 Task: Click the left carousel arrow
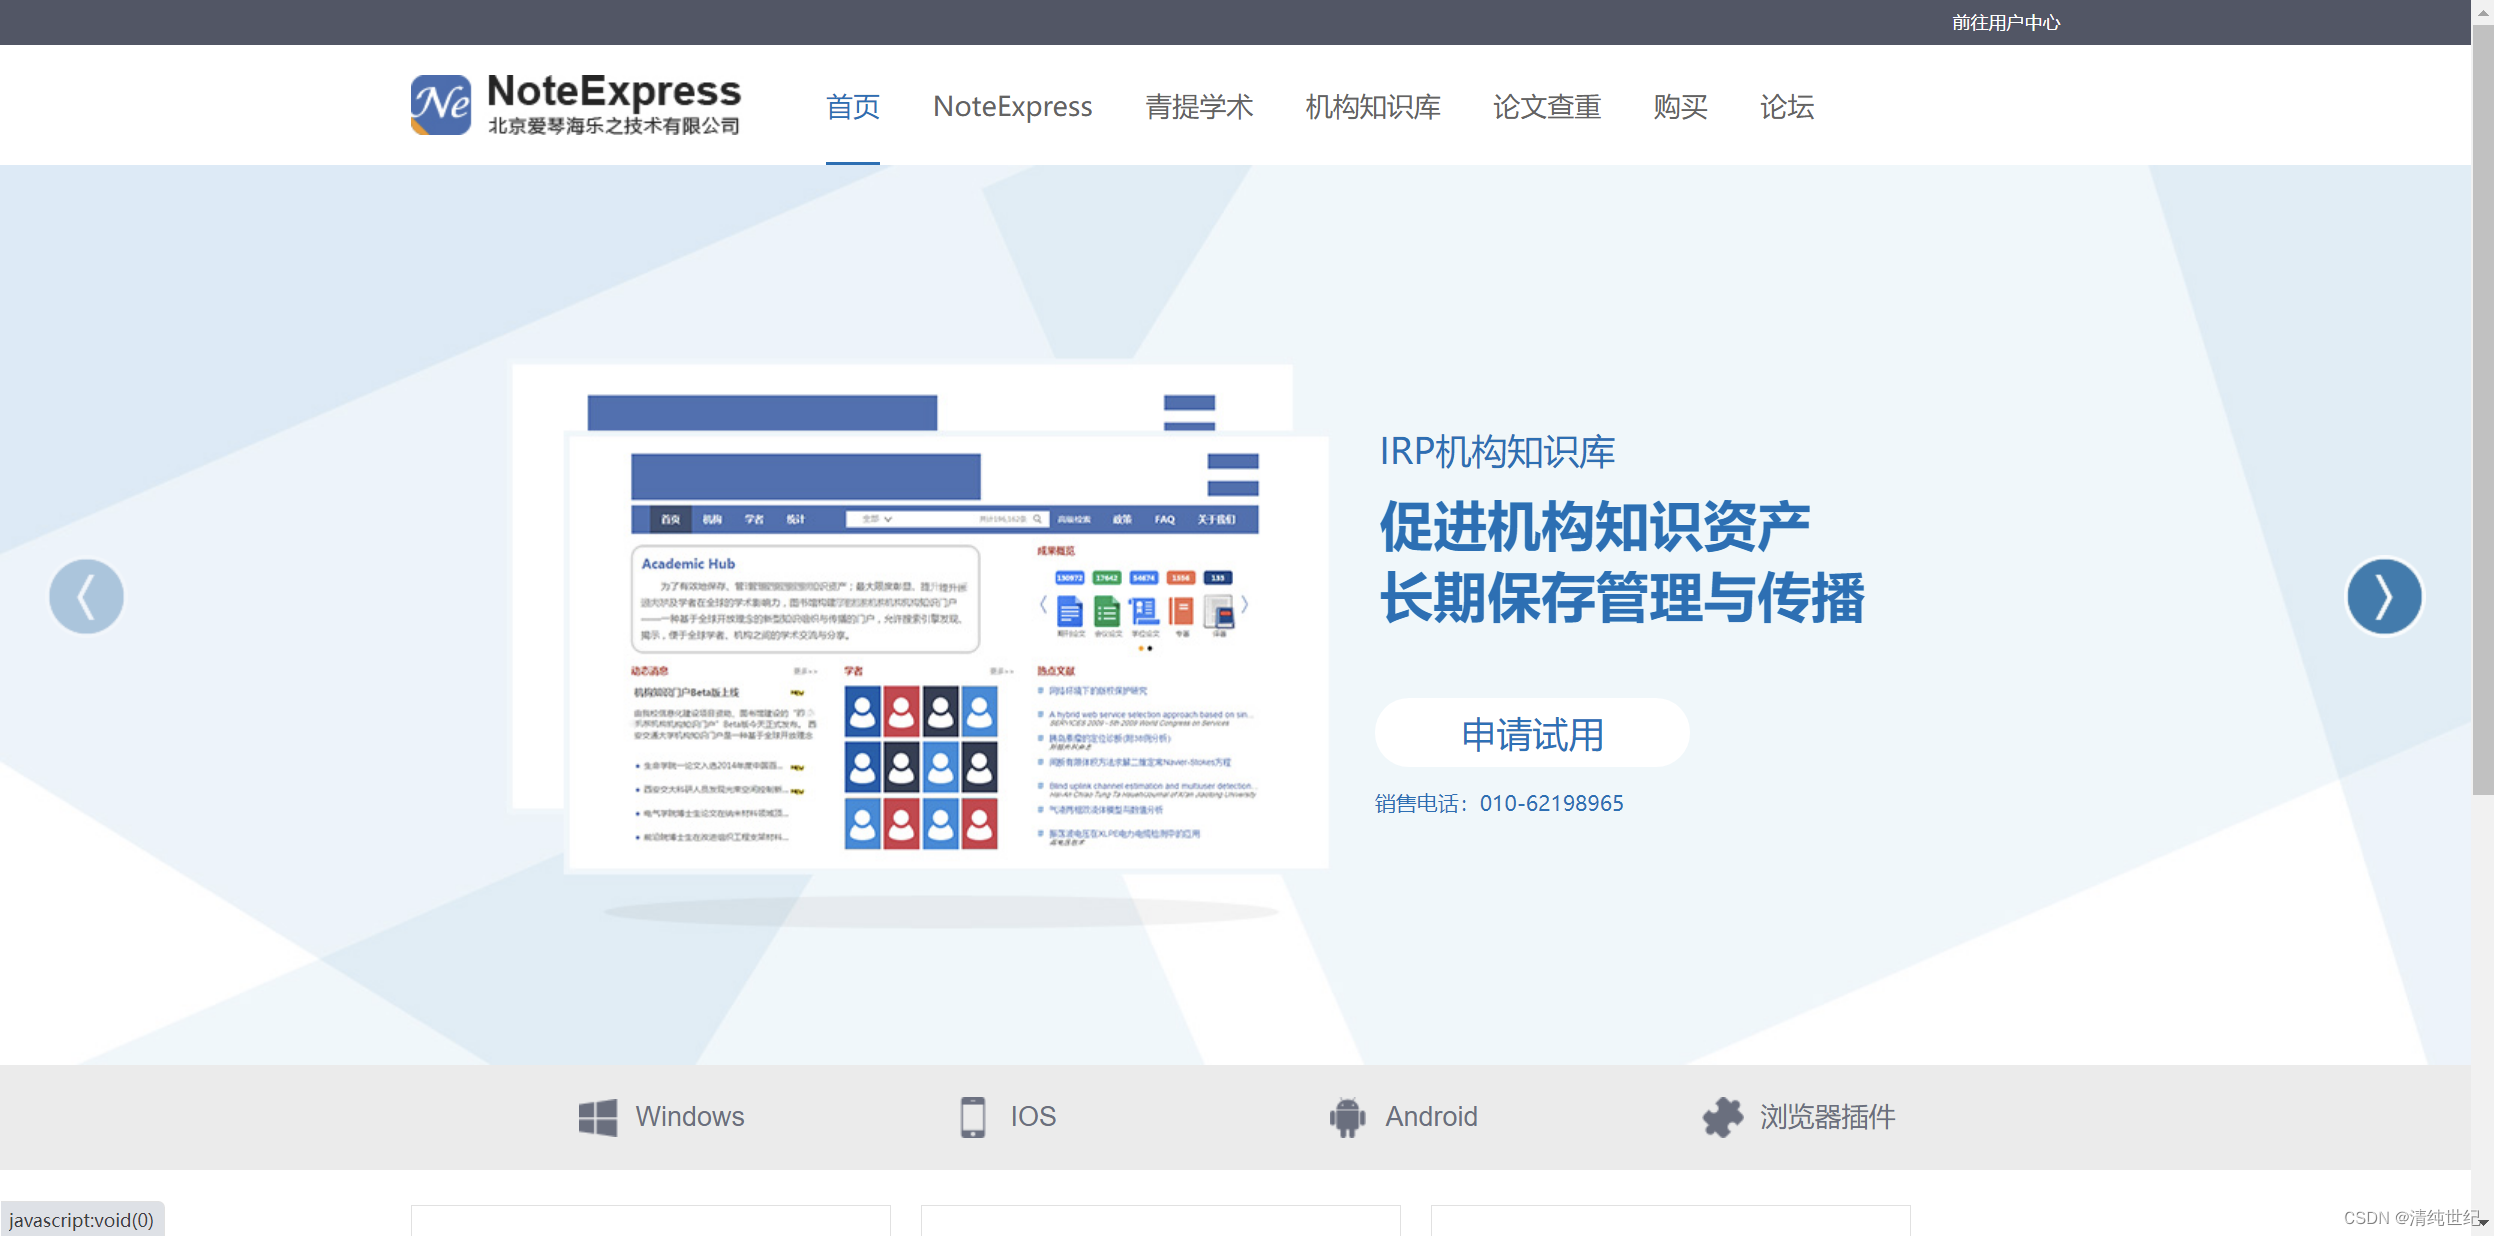coord(86,595)
